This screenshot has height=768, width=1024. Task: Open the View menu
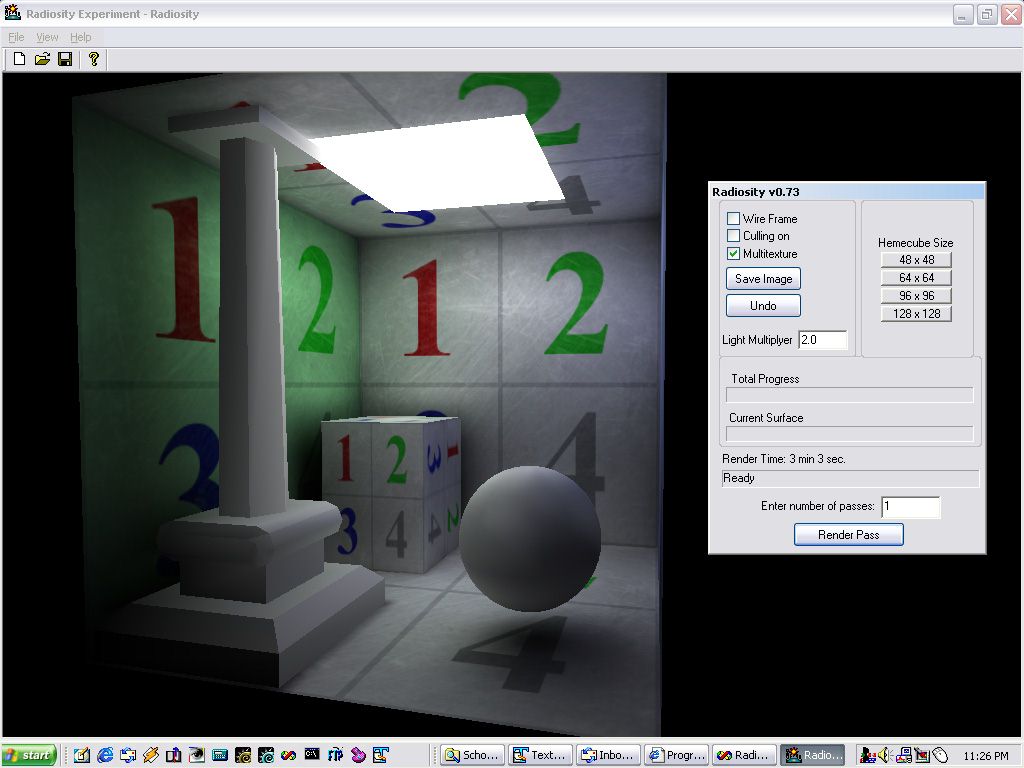point(47,37)
